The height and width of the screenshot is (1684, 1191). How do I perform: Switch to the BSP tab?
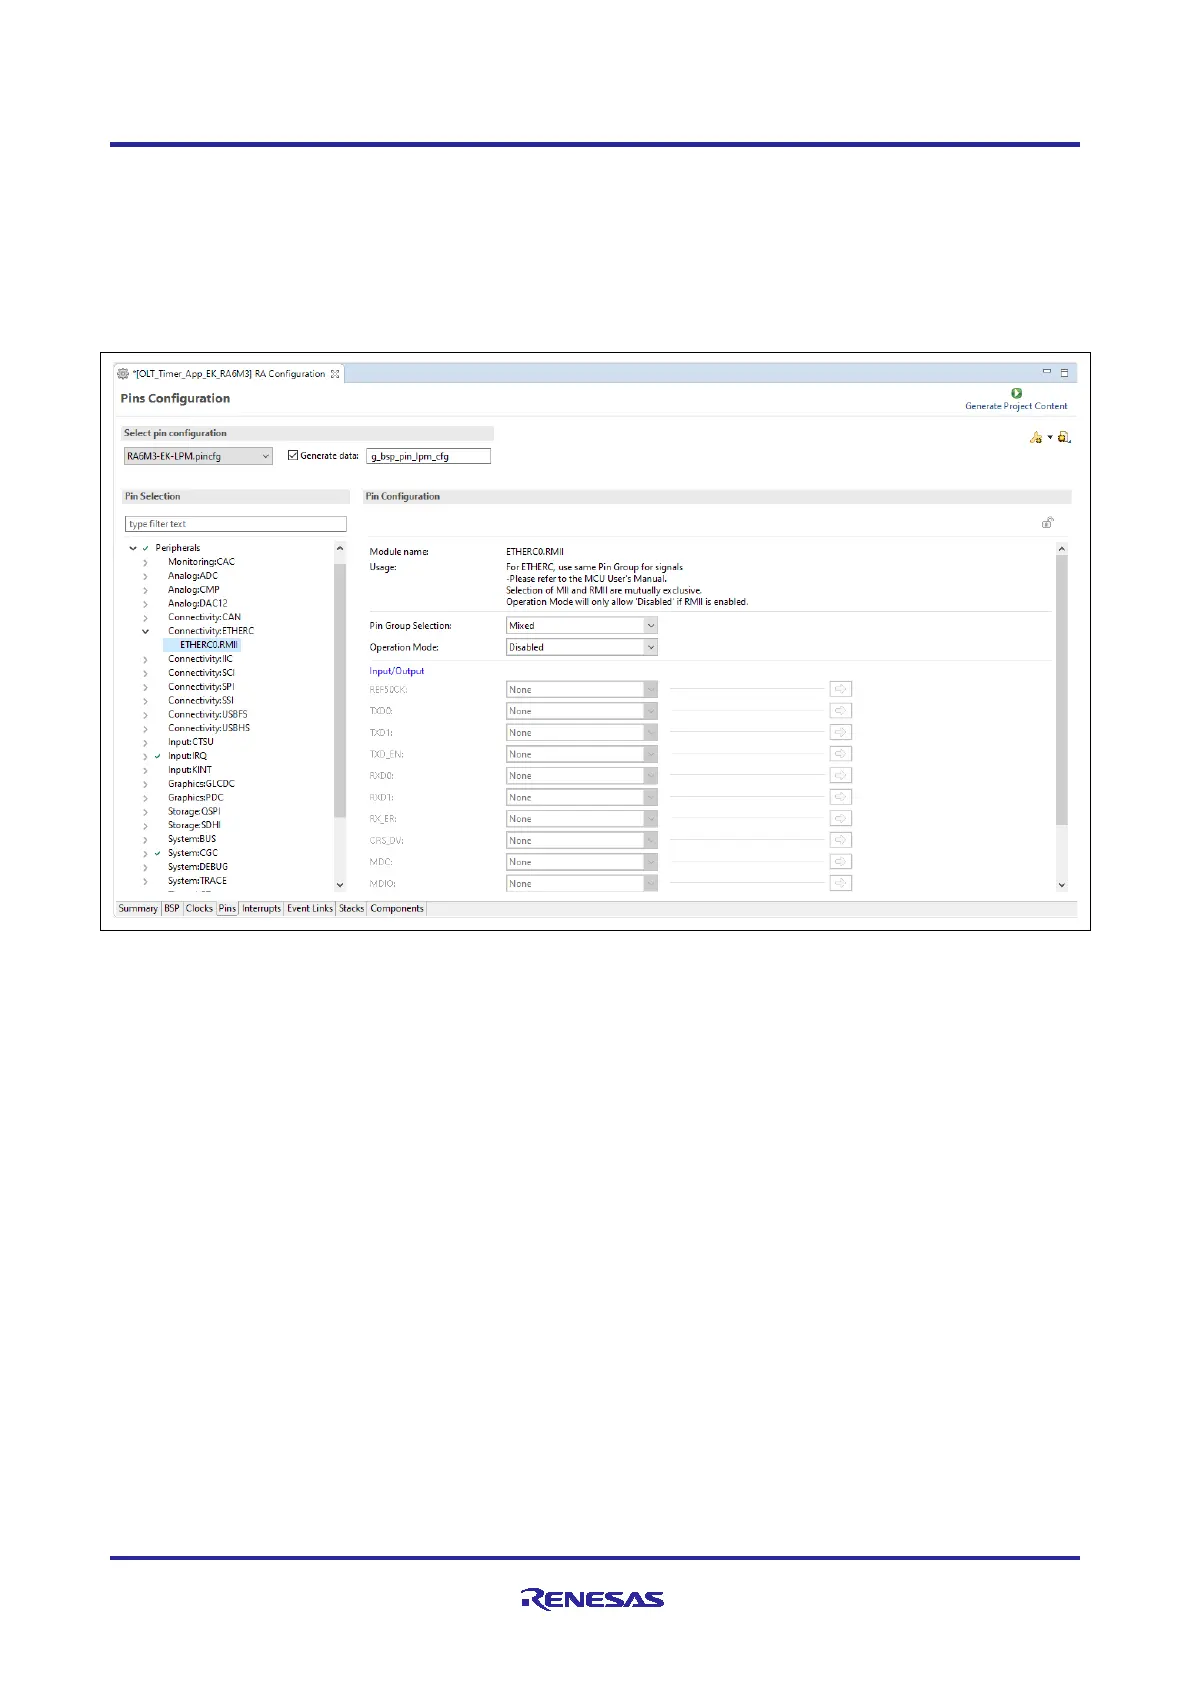172,908
